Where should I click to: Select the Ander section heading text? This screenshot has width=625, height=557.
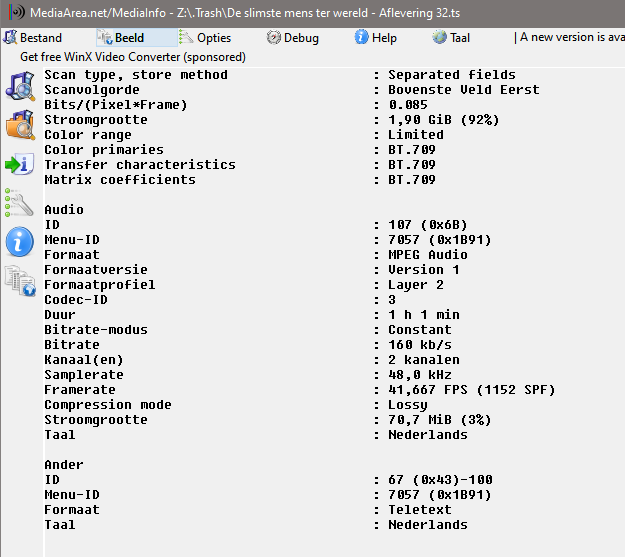(x=64, y=464)
